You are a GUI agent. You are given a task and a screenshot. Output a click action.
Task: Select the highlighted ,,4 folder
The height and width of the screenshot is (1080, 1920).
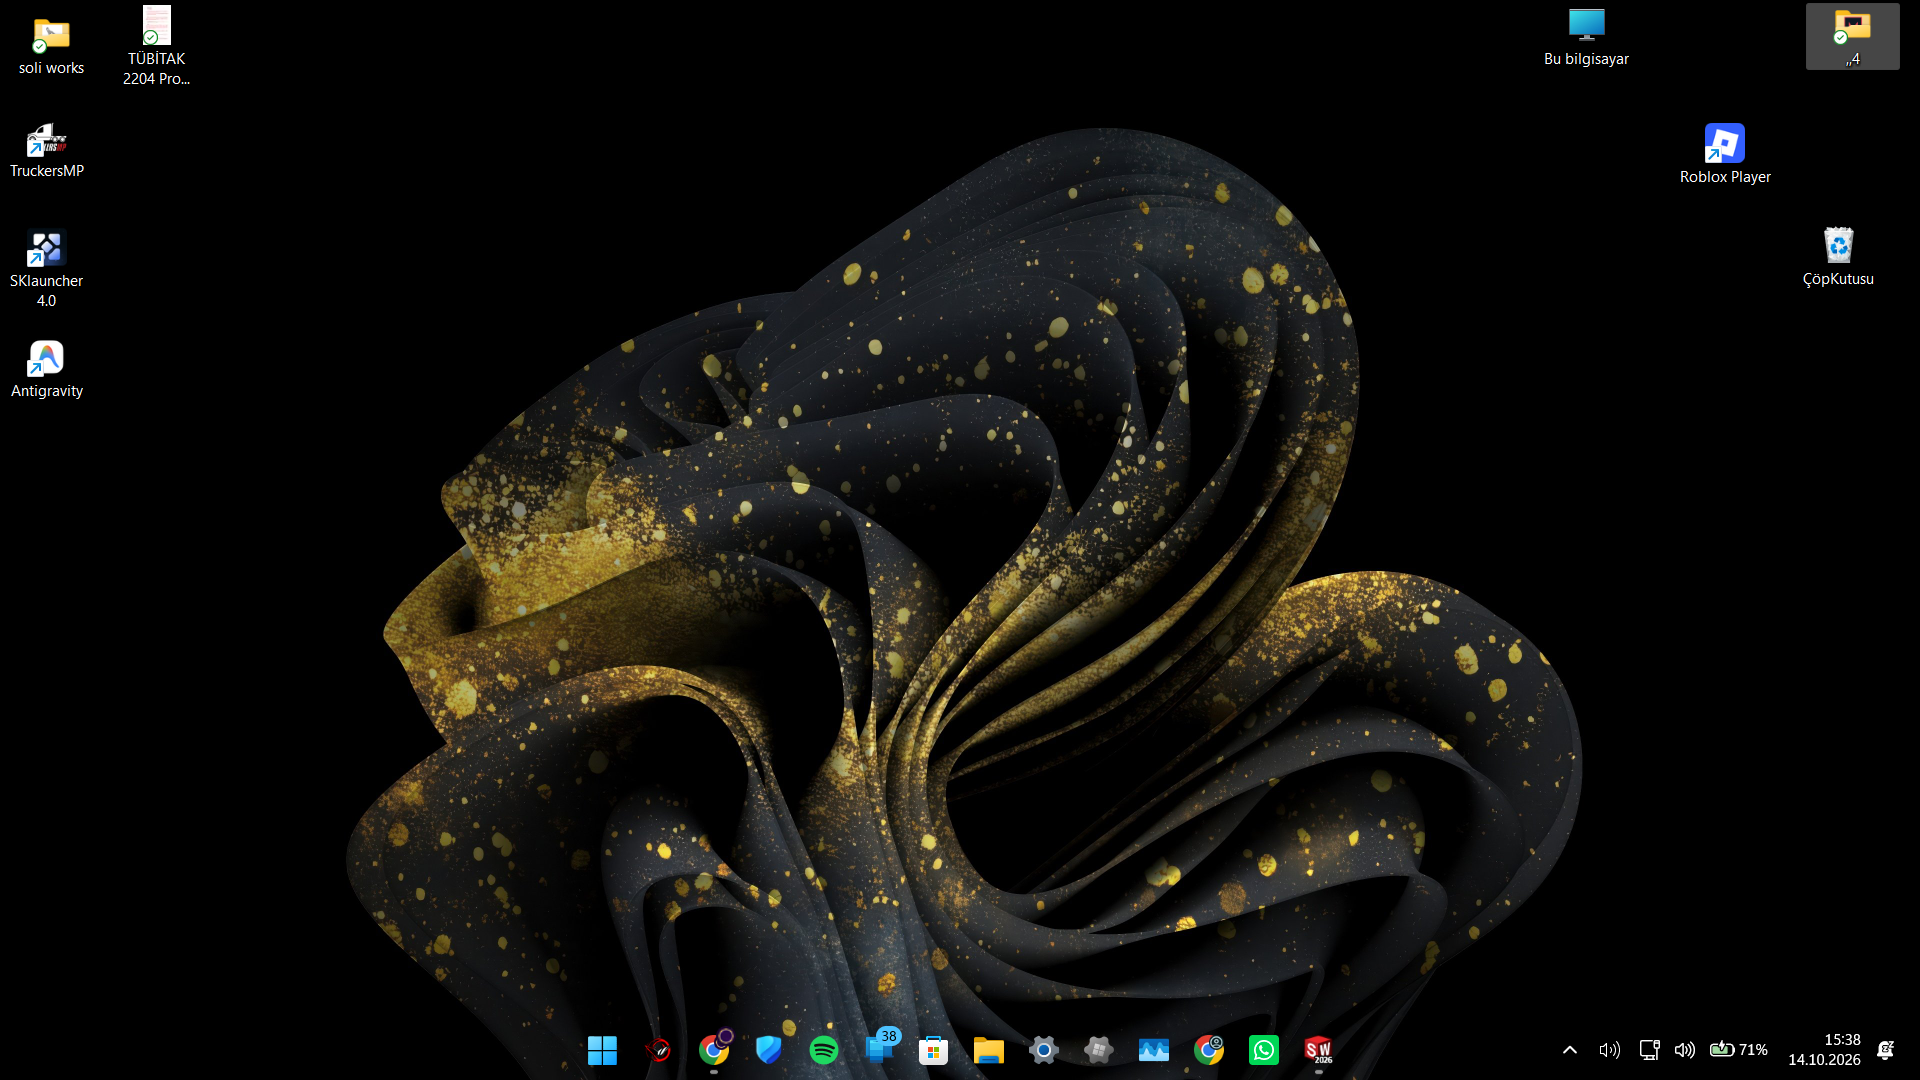click(x=1852, y=37)
